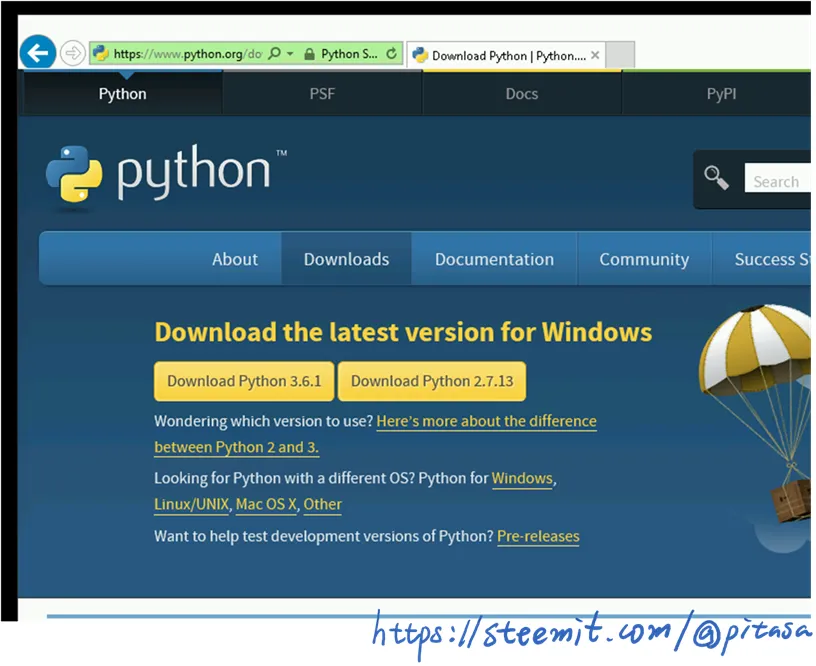Screen dimensions: 816x666
Task: Follow the Windows OS link
Action: pos(522,478)
